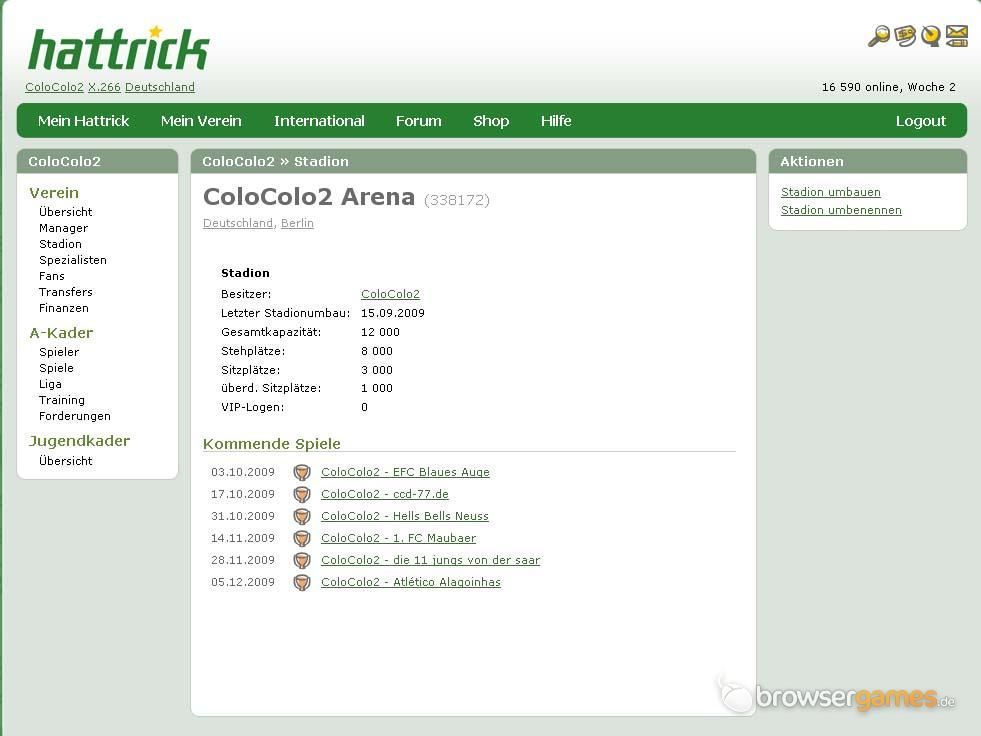Click the ColoColo2 Arena title
Image resolution: width=981 pixels, height=736 pixels.
309,197
